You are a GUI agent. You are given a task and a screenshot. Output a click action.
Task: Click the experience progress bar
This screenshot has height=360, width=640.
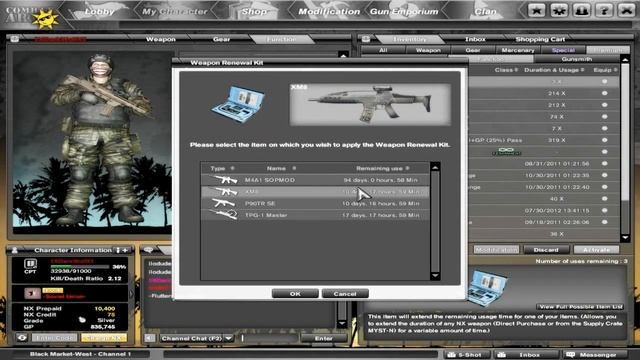click(80, 267)
